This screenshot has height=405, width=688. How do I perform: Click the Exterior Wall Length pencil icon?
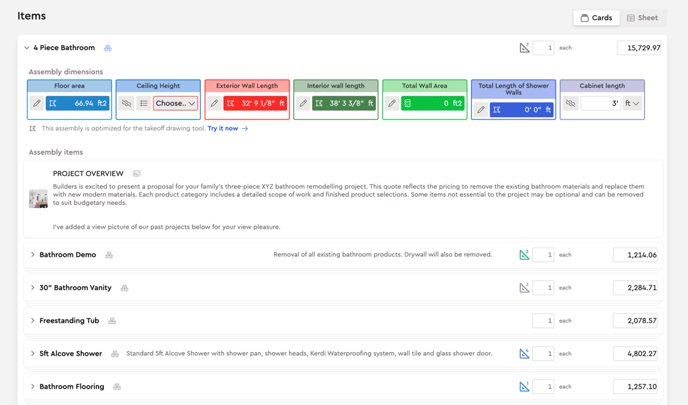pos(214,103)
